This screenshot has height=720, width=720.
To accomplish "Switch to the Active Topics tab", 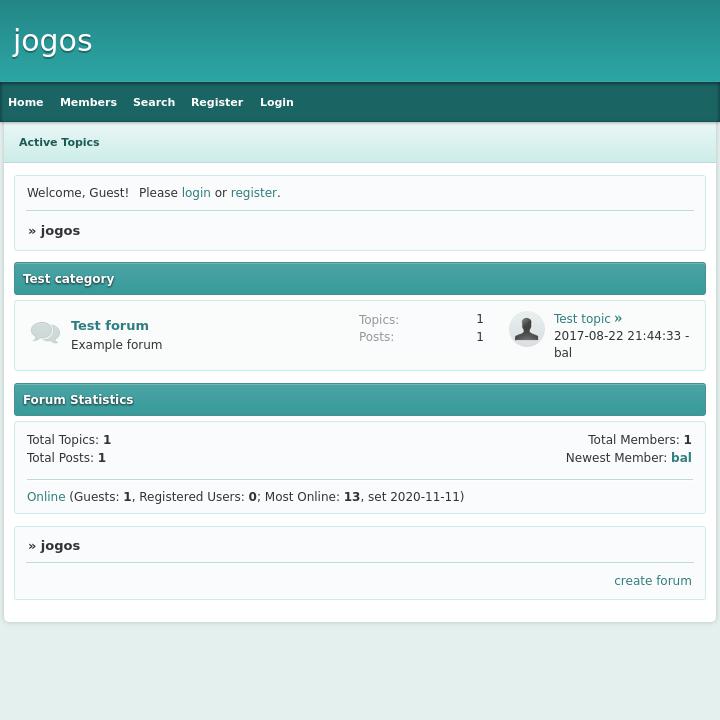I will (59, 142).
